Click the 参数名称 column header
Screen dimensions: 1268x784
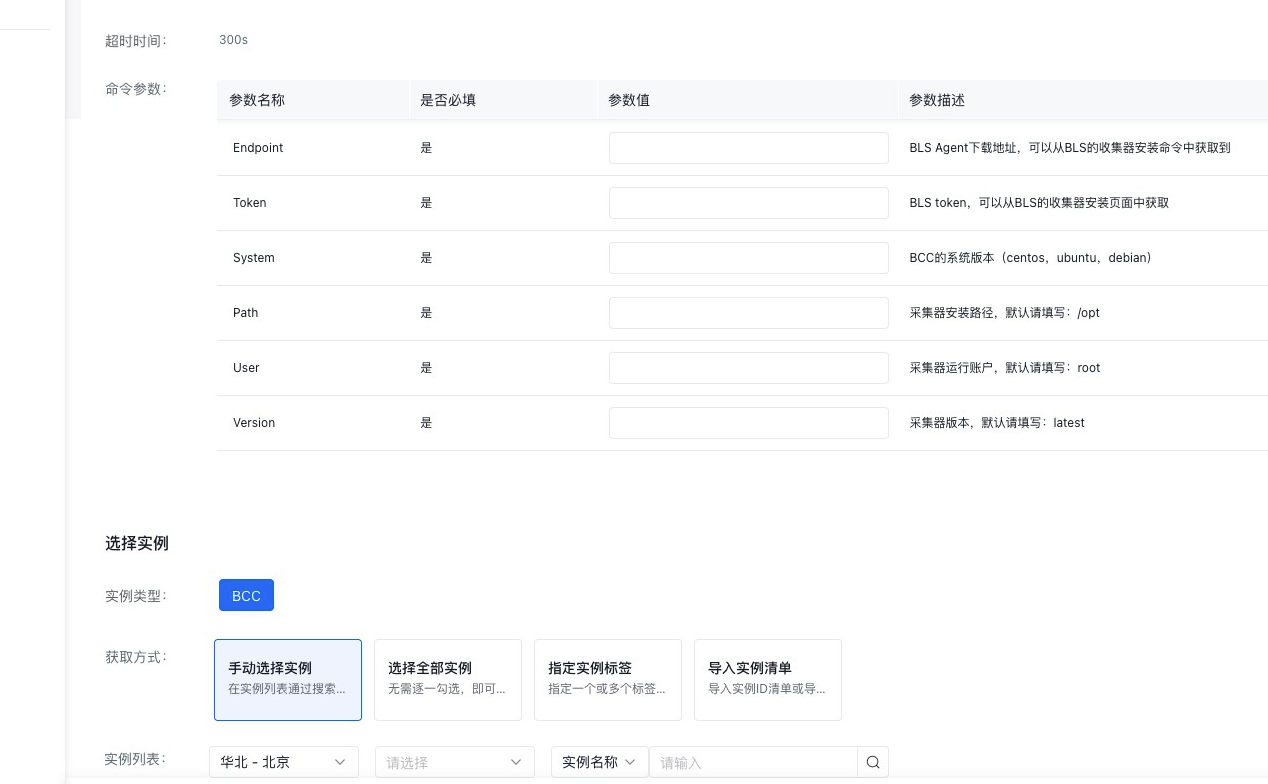click(257, 100)
